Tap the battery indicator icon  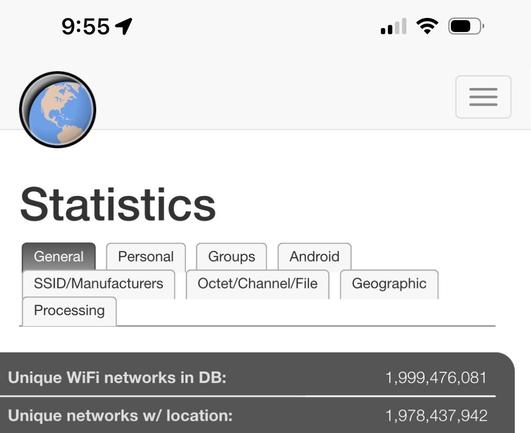[x=466, y=26]
